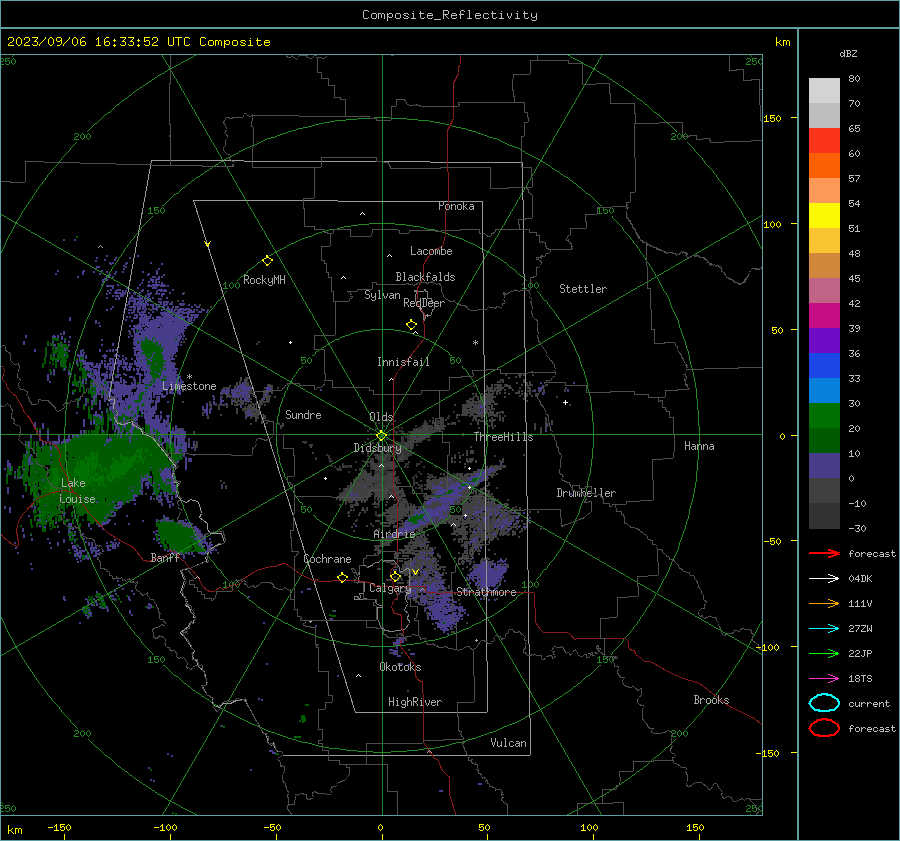
Task: Select the purple 39–36 dBZ swatch
Action: point(824,340)
